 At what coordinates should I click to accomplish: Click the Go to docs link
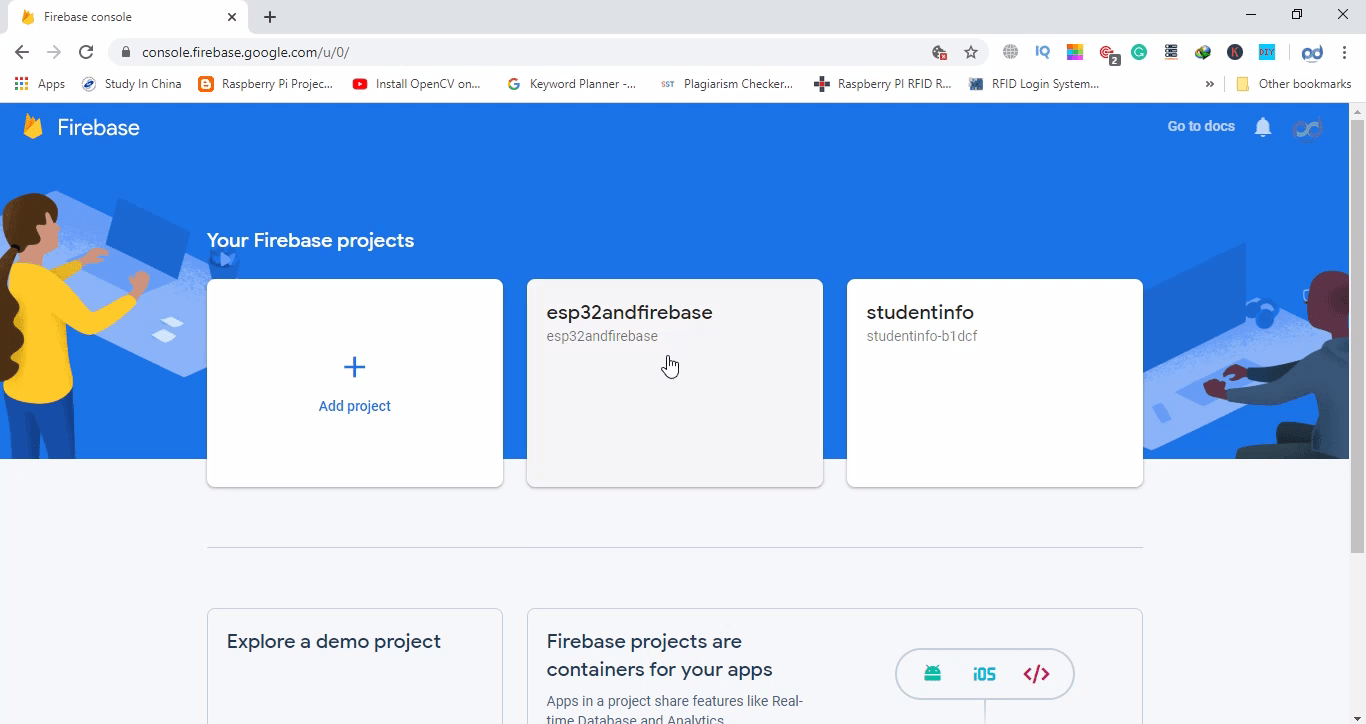pyautogui.click(x=1201, y=126)
